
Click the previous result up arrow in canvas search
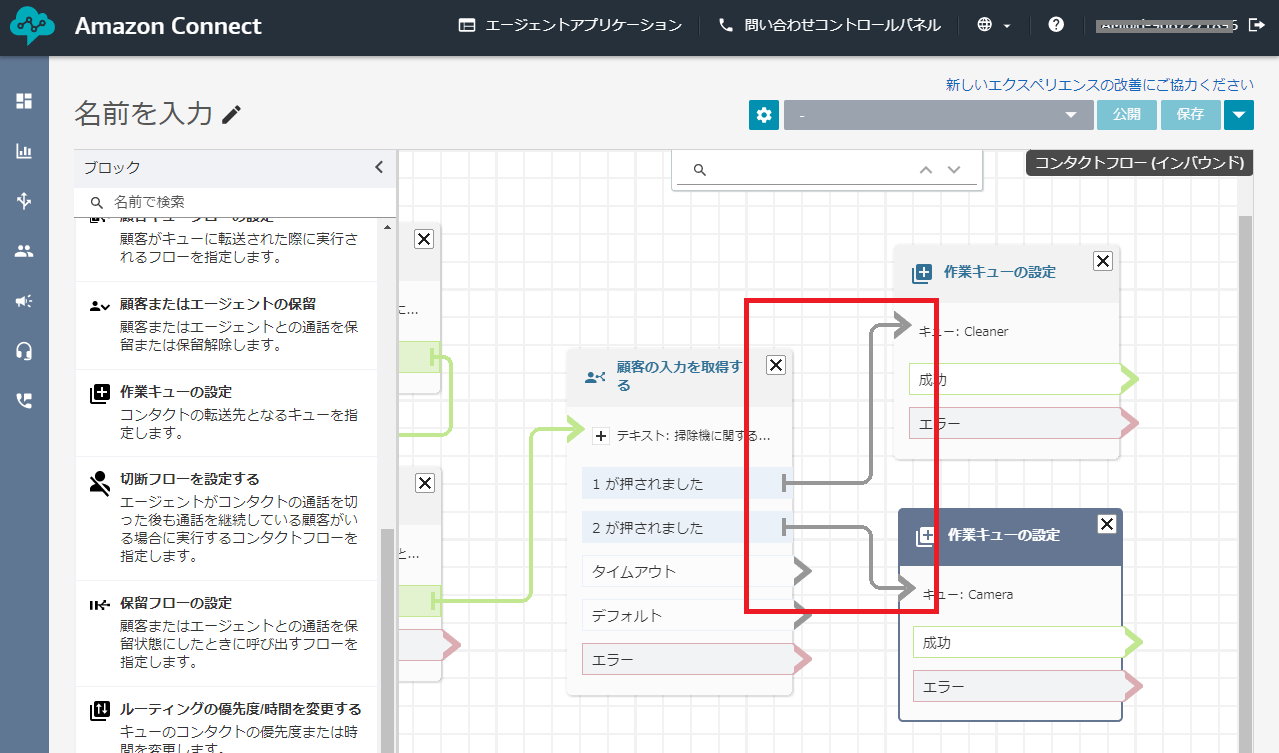point(926,170)
